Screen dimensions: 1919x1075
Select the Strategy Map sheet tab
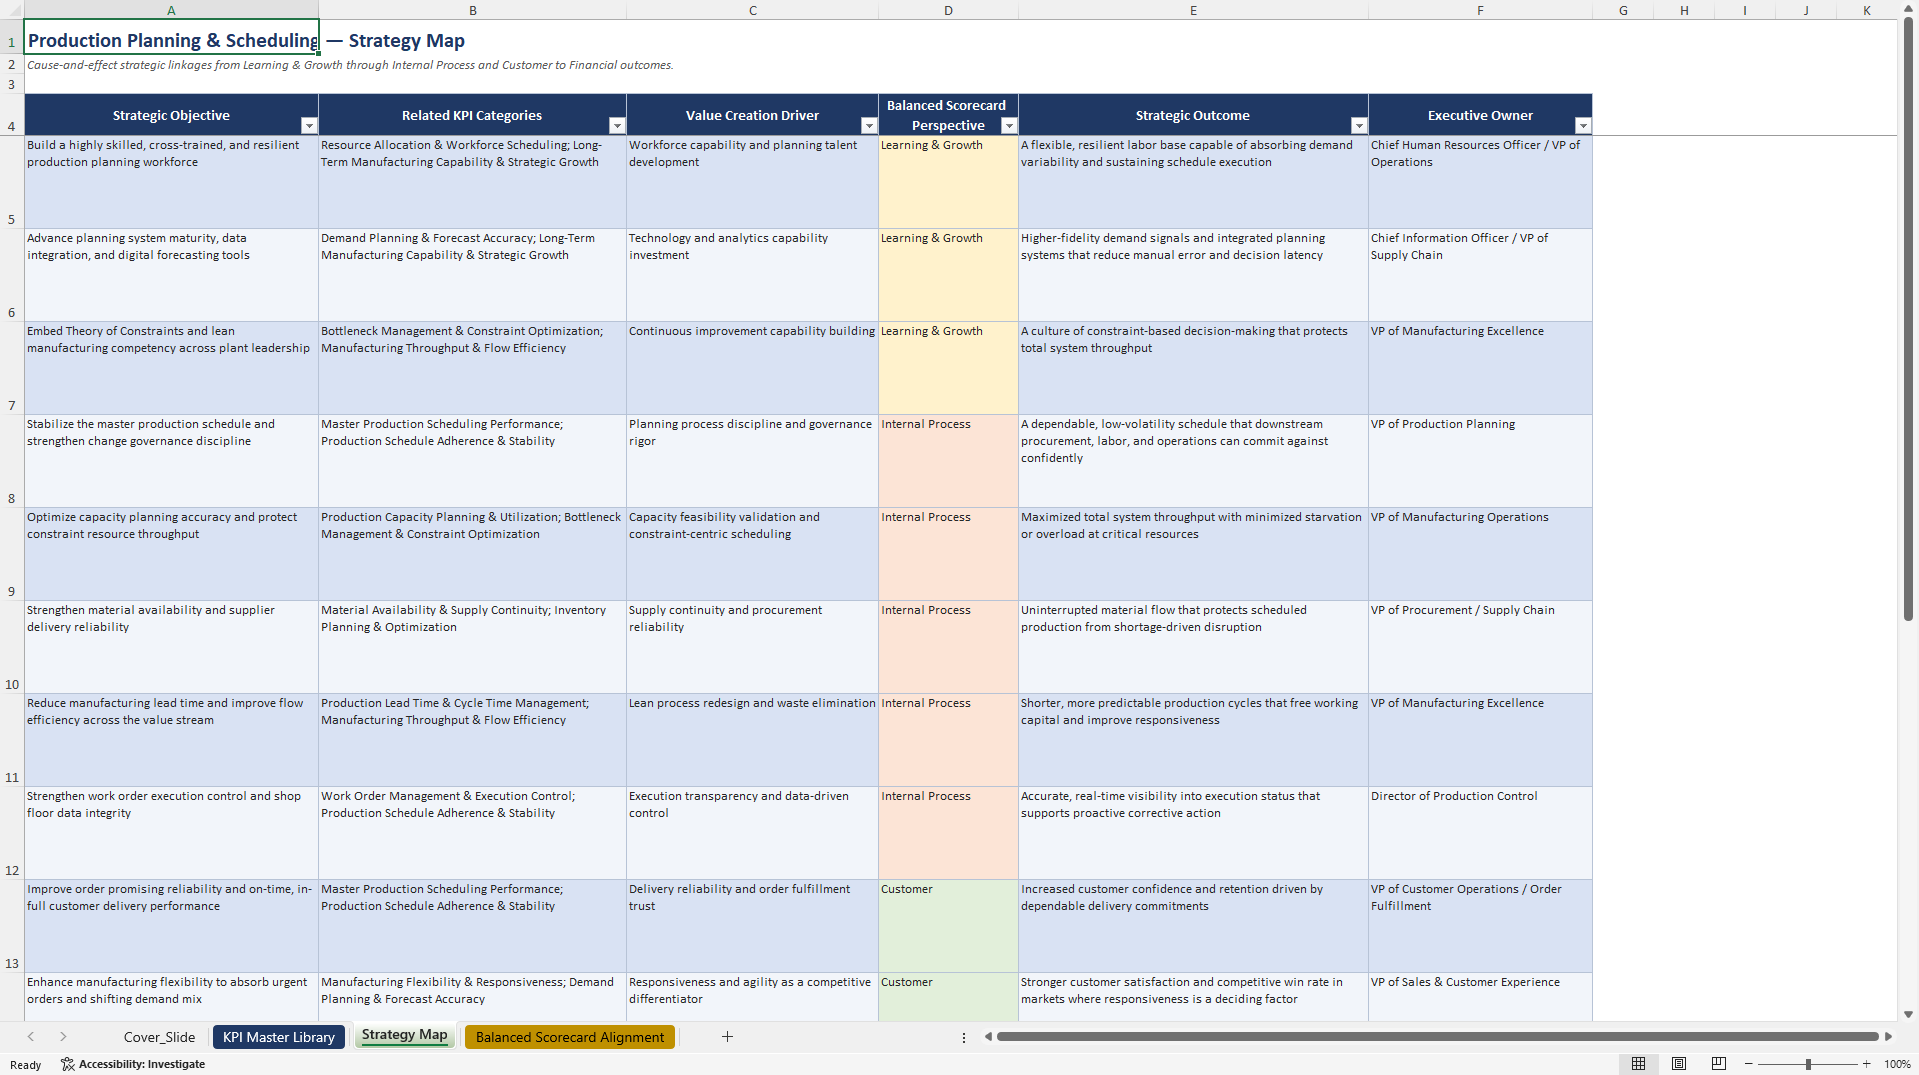pyautogui.click(x=404, y=1035)
